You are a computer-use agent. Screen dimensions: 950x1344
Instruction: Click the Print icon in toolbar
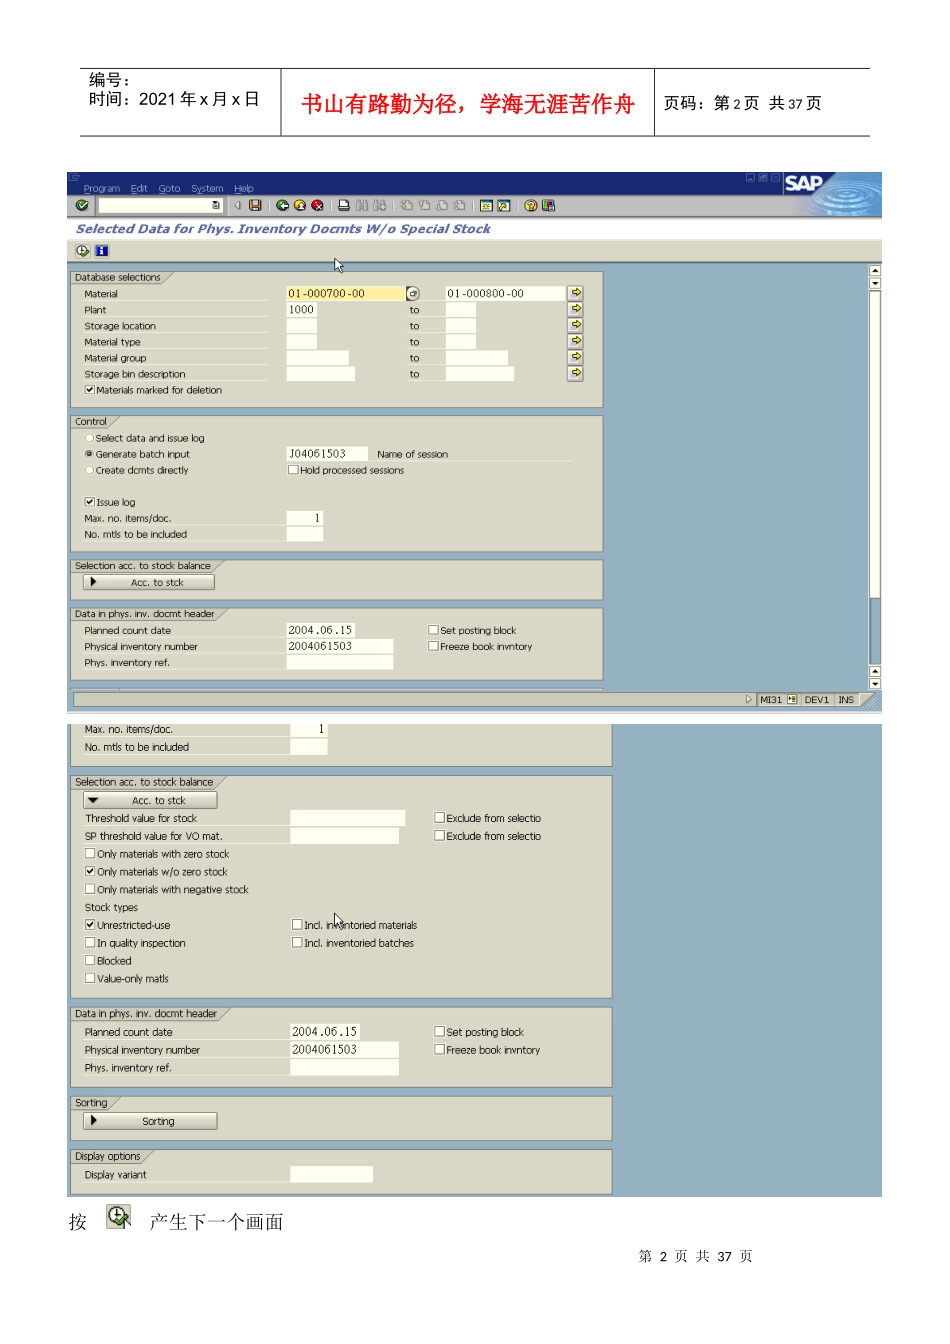(344, 205)
